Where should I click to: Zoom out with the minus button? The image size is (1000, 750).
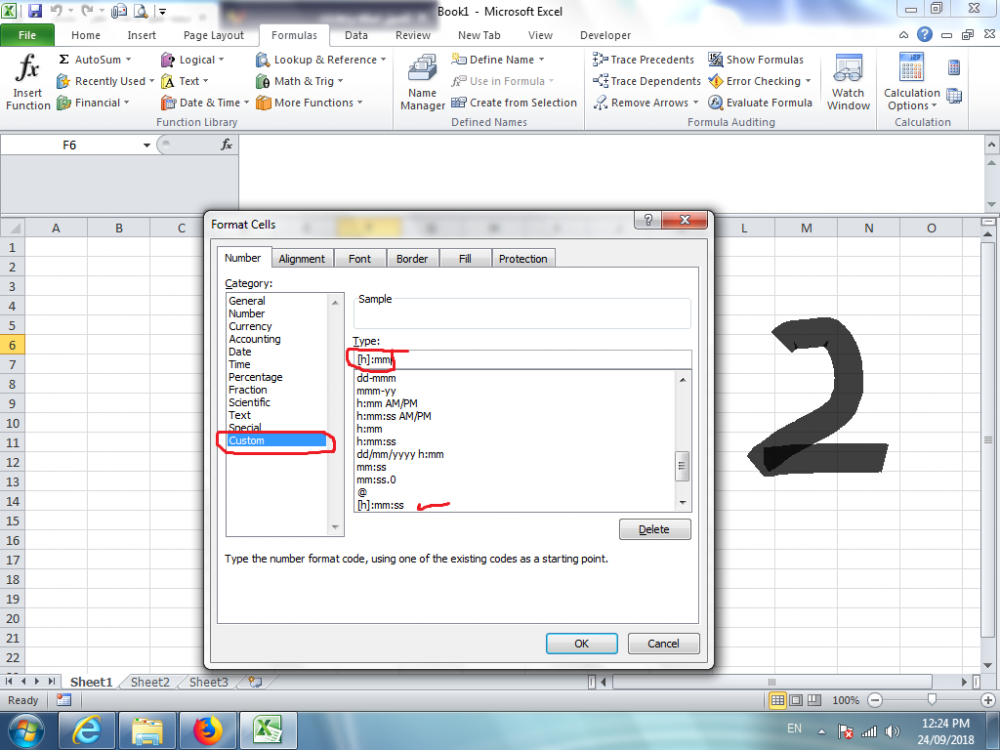click(875, 700)
